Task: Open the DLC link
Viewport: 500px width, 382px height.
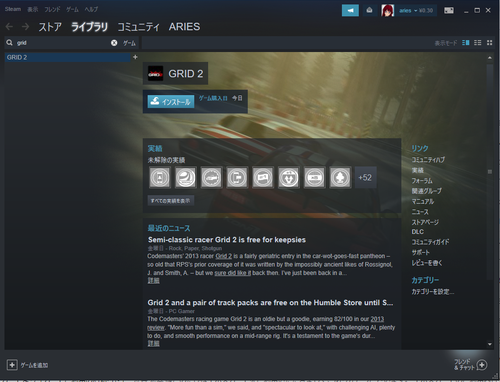Action: 418,232
